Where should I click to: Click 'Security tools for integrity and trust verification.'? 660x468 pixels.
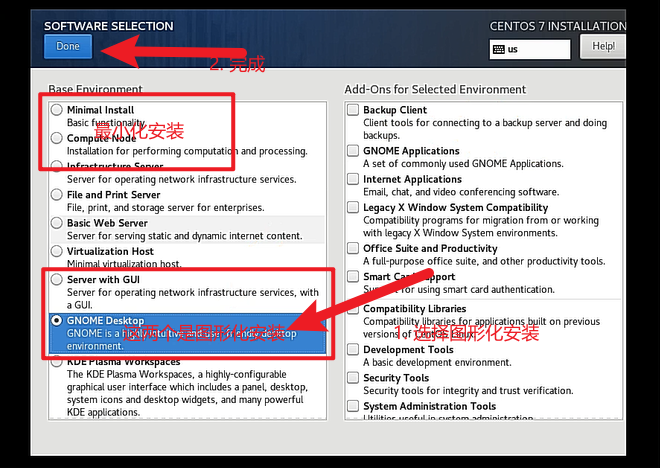tap(468, 391)
